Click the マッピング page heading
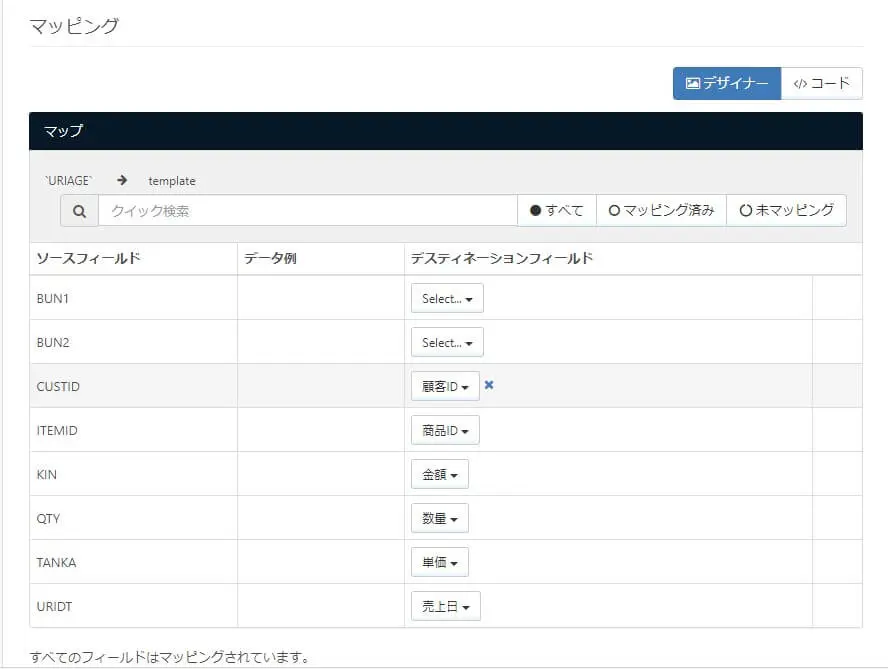Screen dimensions: 888x669 (74, 26)
